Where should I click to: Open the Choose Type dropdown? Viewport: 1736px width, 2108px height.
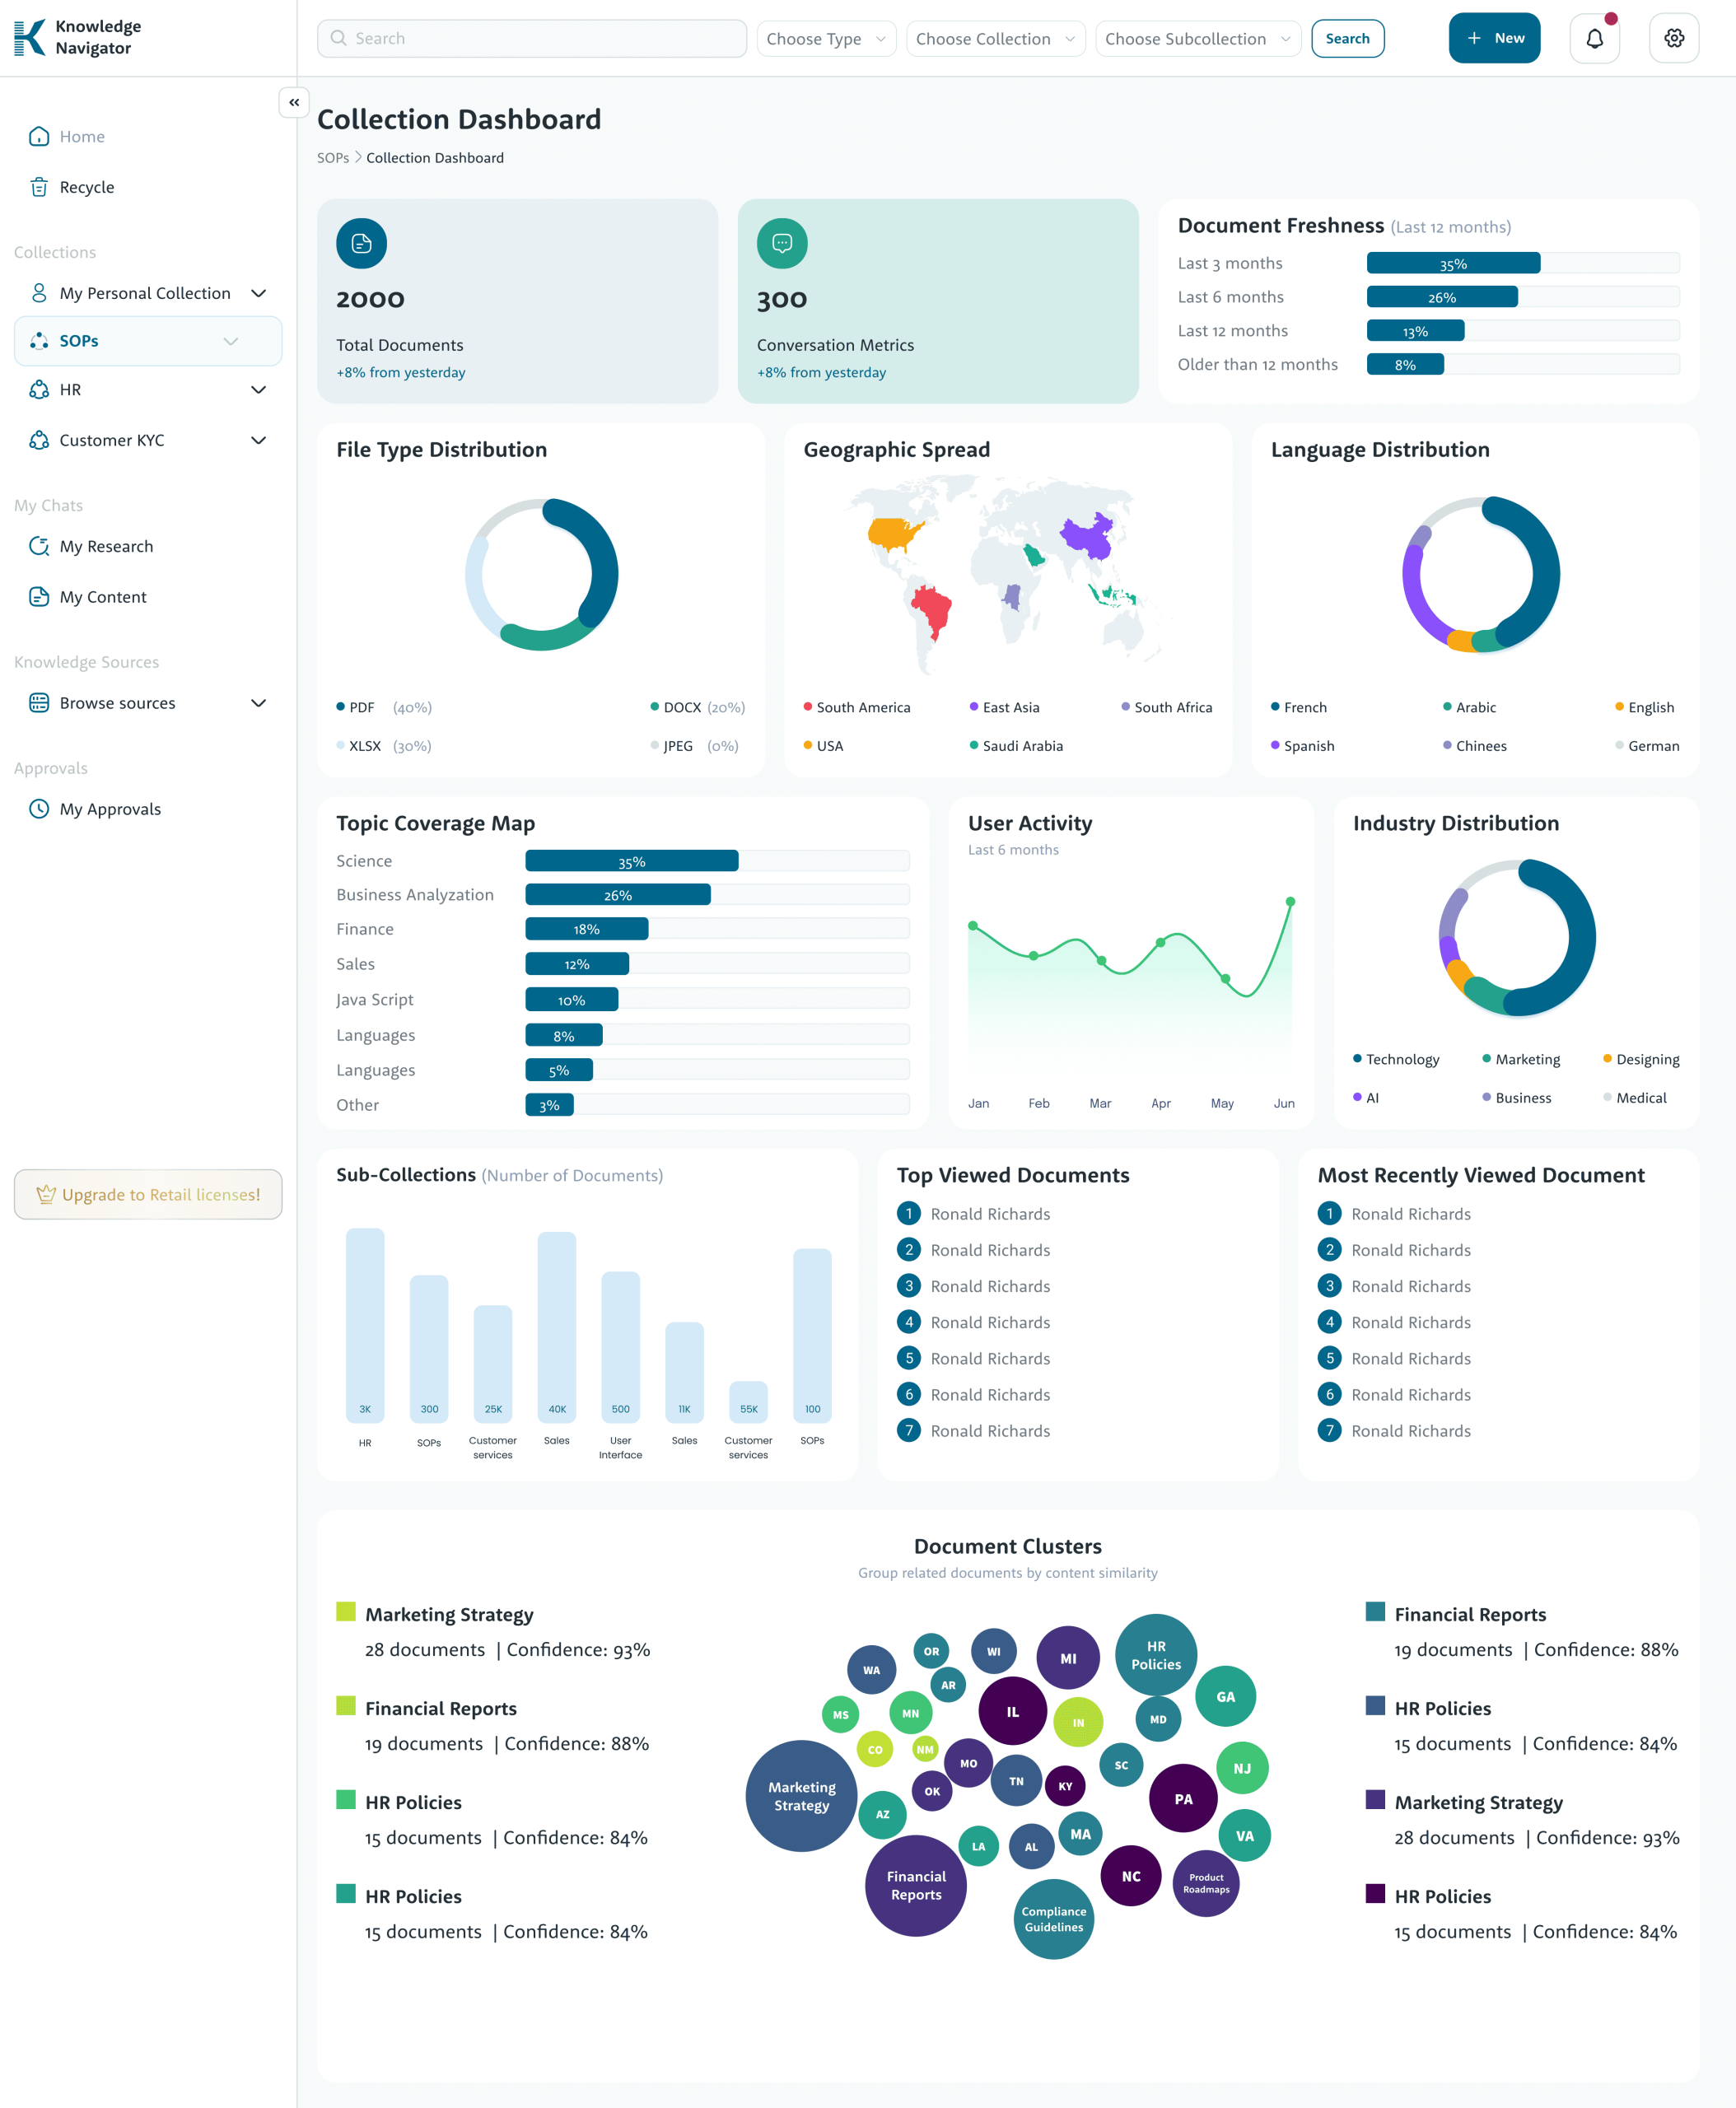point(825,39)
